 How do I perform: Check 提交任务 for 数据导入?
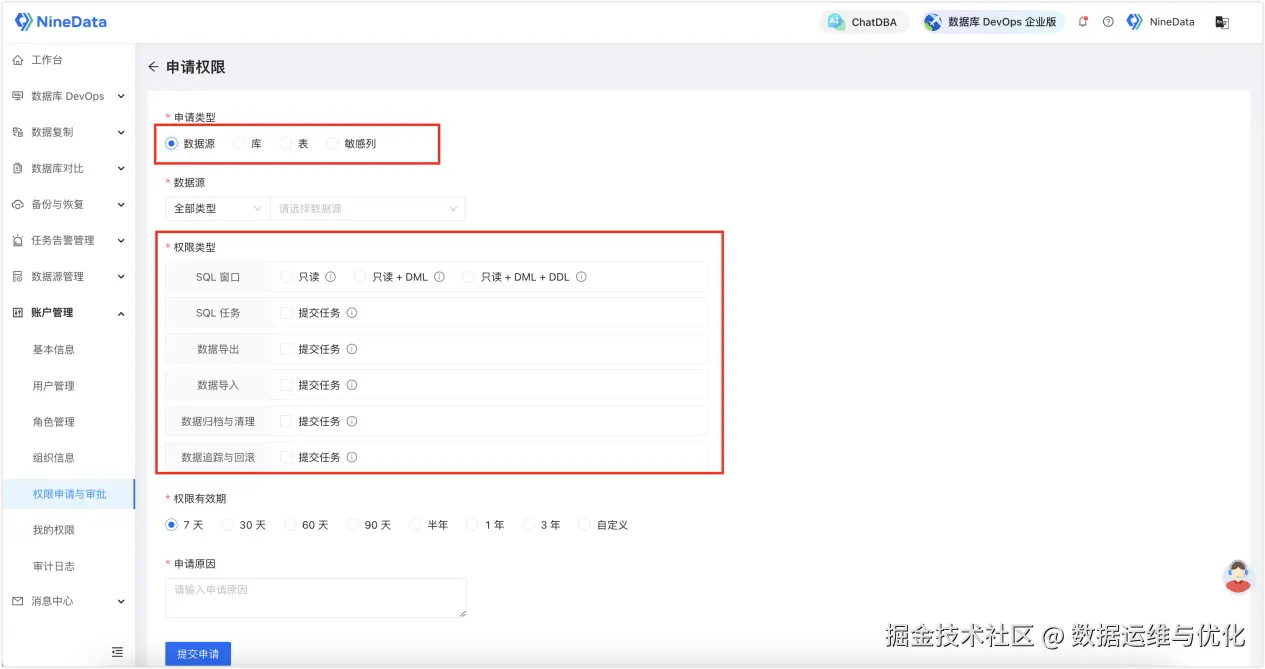[286, 385]
